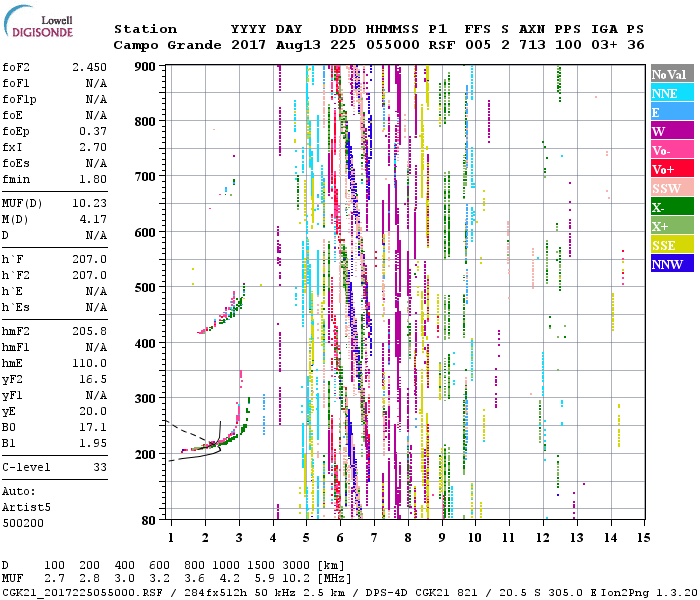The image size is (700, 600).
Task: Select the NoVal legend color box
Action: [x=670, y=74]
